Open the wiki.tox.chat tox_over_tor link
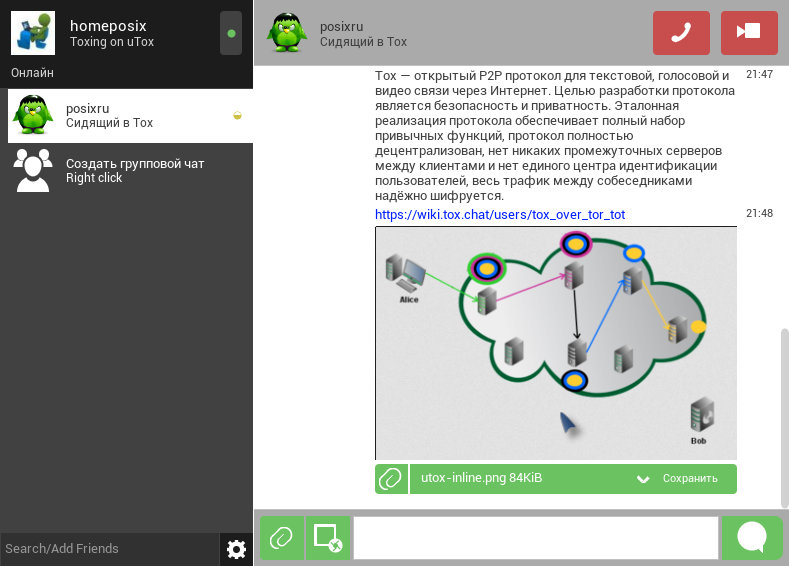The width and height of the screenshot is (789, 566). (x=500, y=215)
